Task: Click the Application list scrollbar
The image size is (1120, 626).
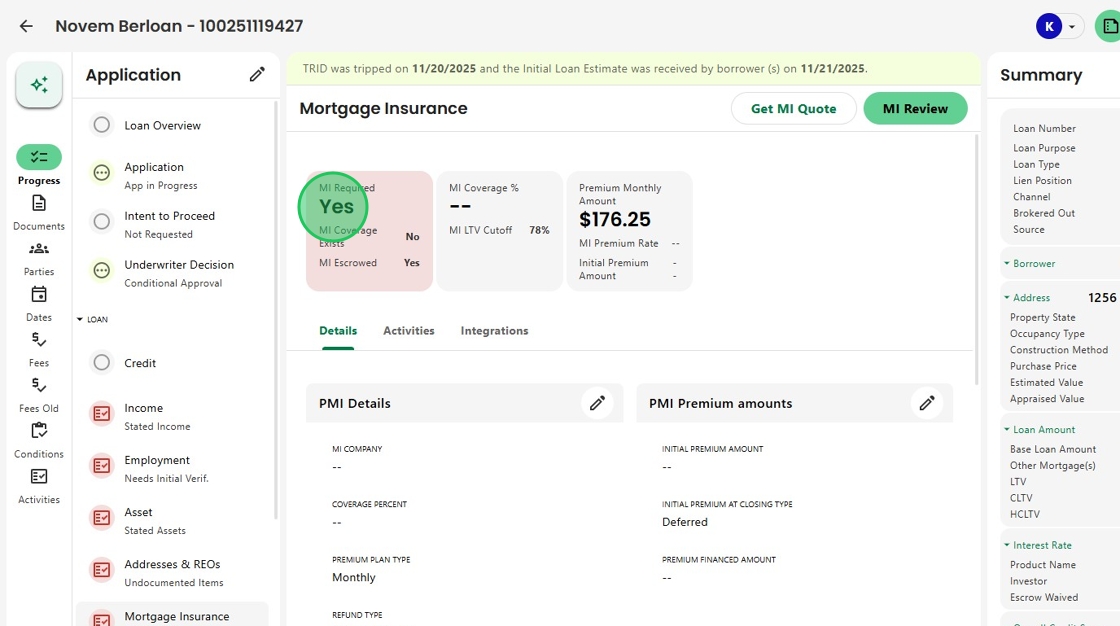Action: [276, 310]
